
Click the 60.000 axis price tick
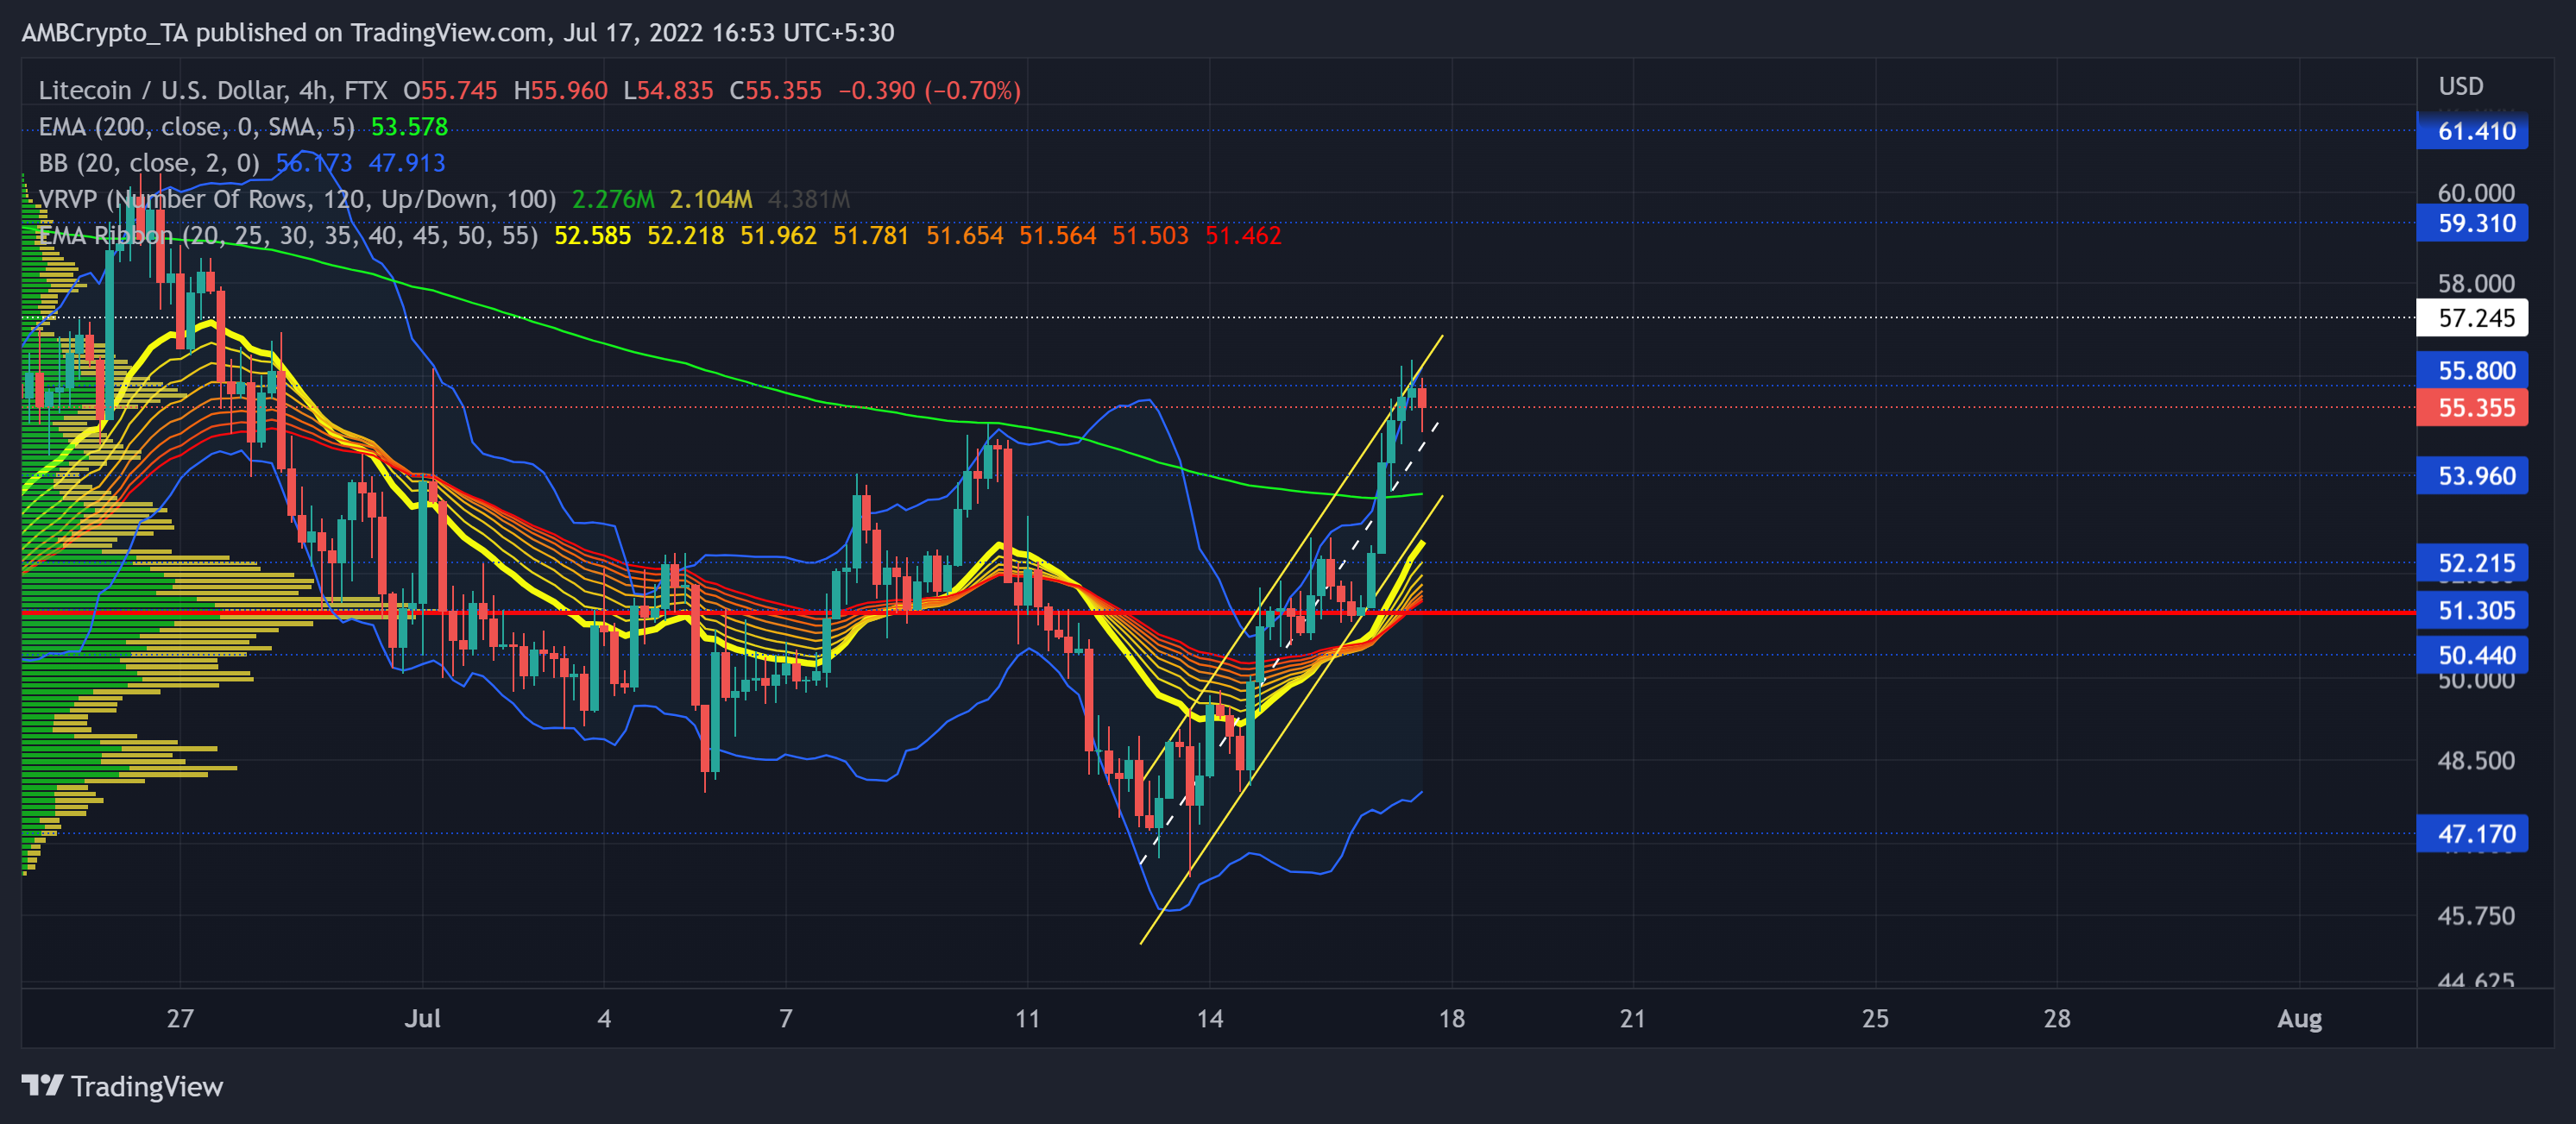tap(2476, 192)
